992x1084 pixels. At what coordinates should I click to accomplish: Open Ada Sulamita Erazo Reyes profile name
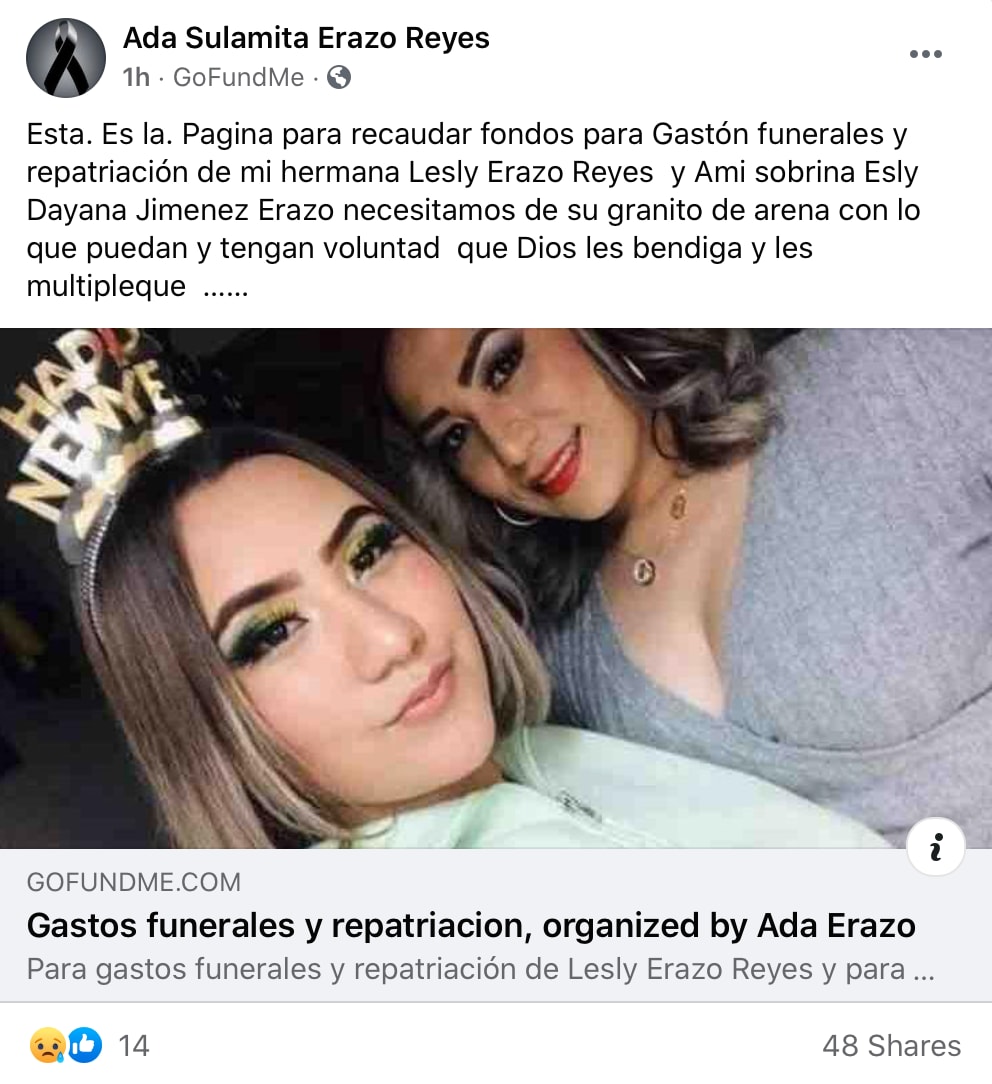(306, 38)
